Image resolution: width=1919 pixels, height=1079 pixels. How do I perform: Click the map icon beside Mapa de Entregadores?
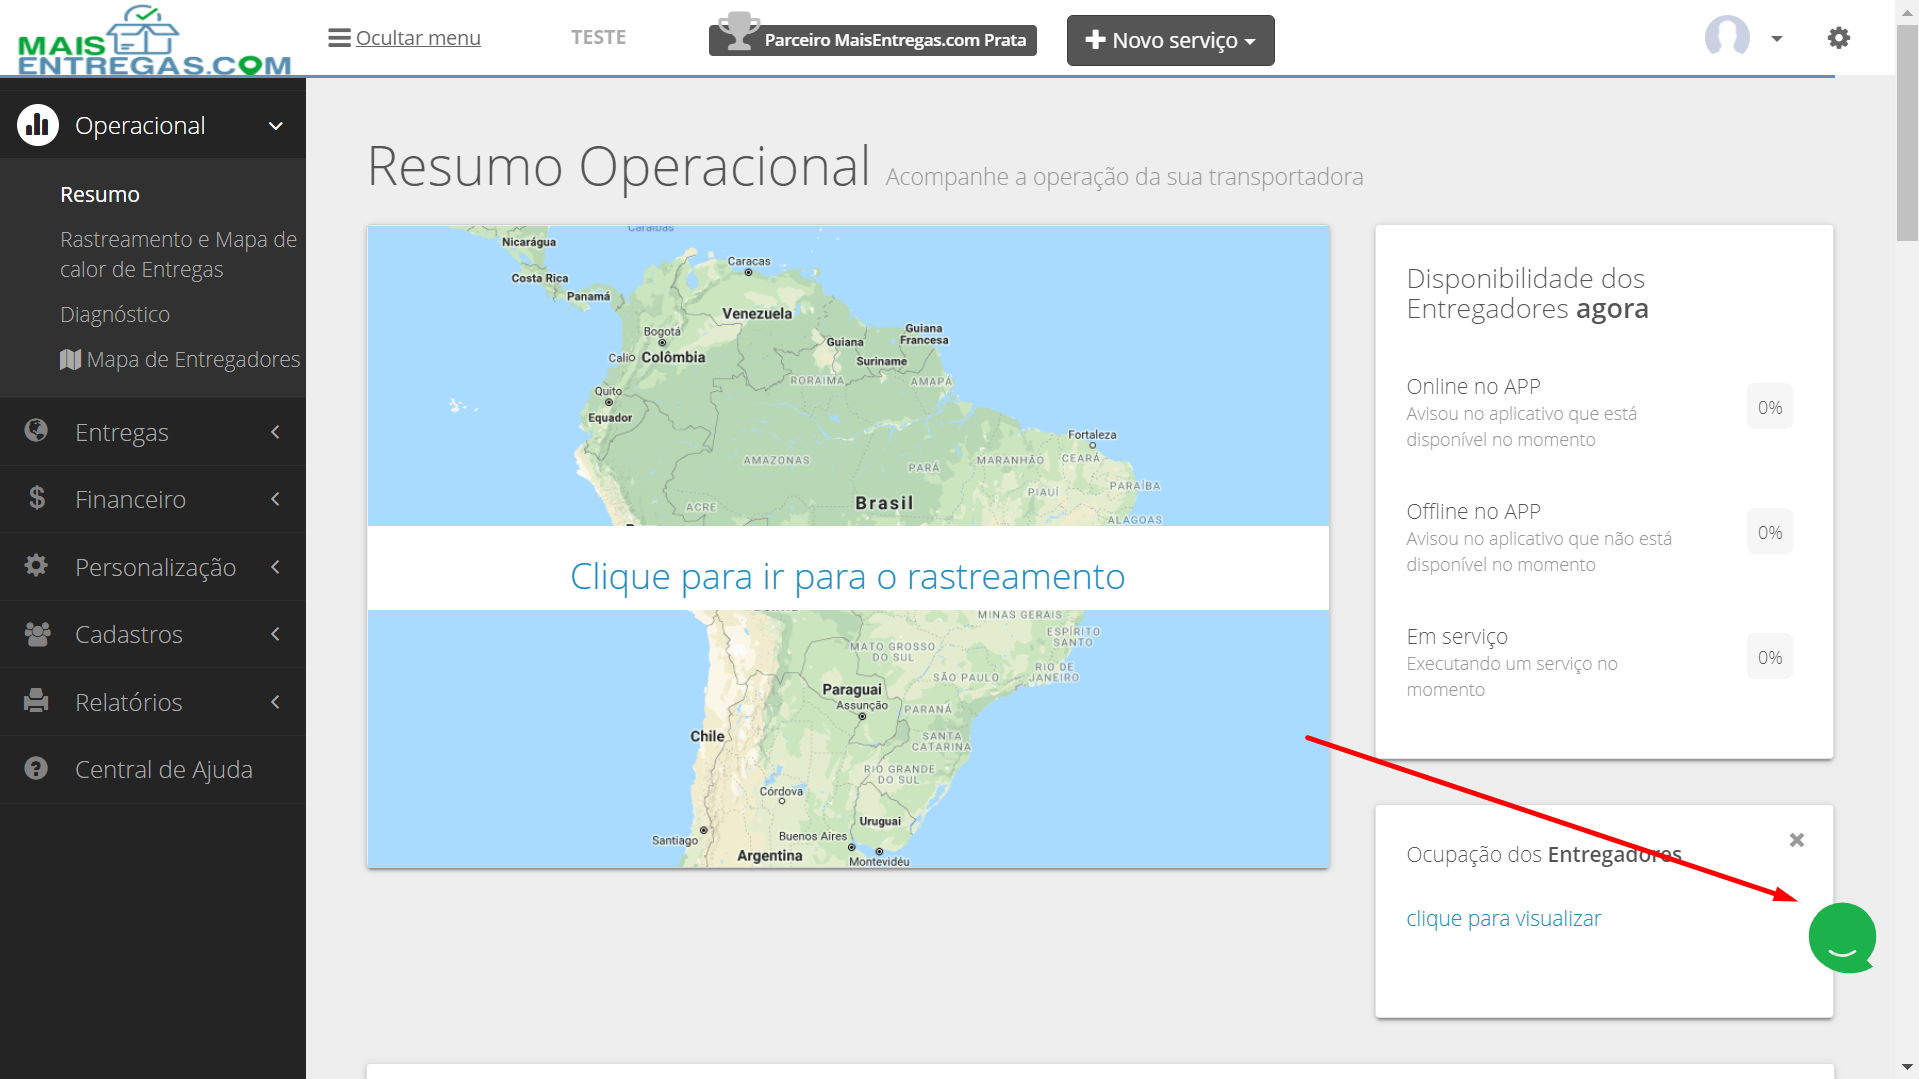70,359
